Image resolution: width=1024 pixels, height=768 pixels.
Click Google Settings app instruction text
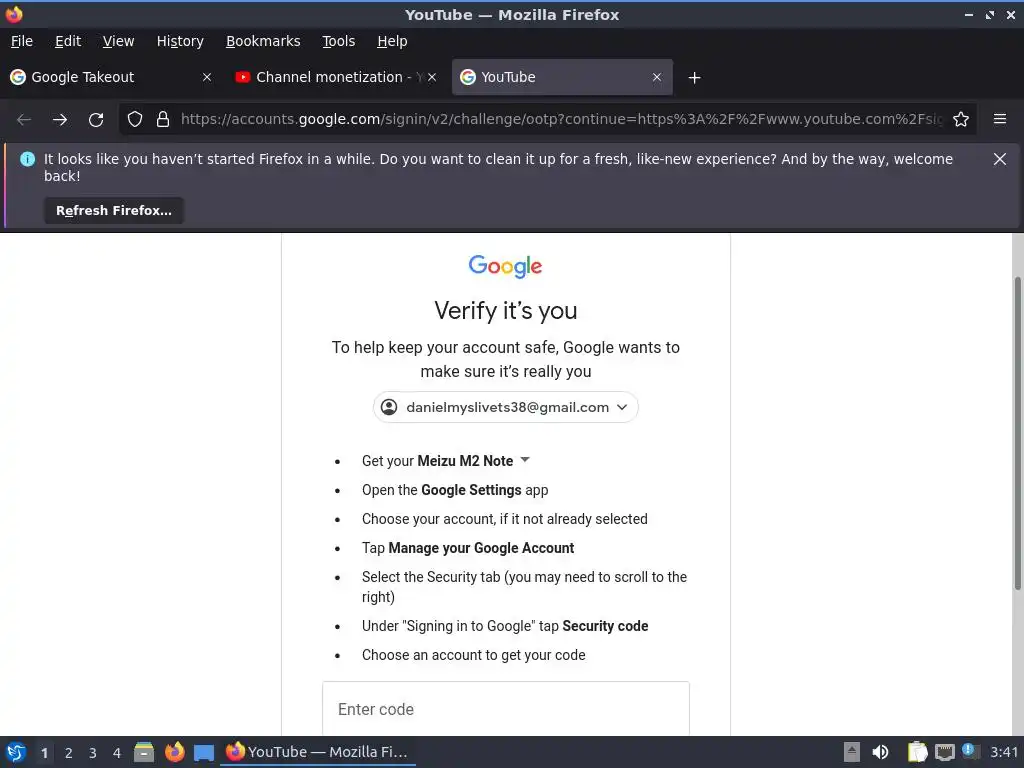(x=455, y=490)
